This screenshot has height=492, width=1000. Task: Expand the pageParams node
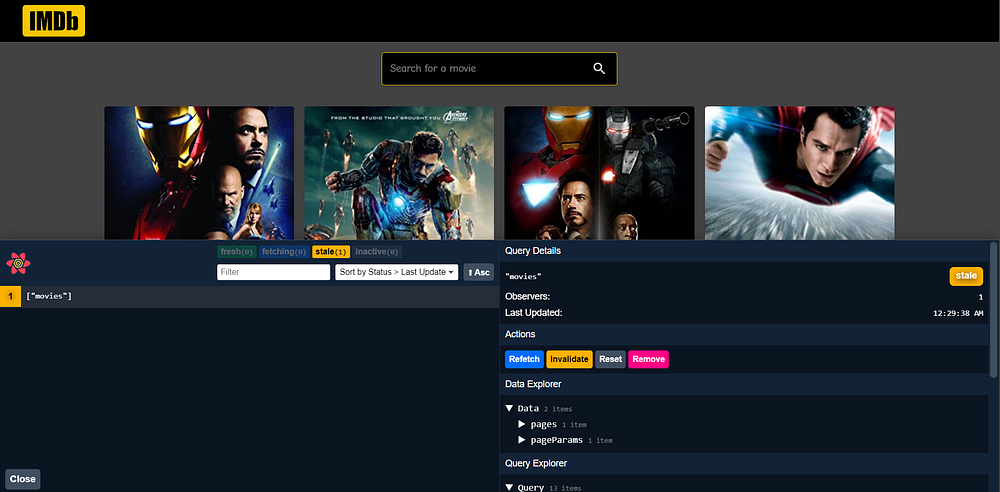[x=522, y=440]
